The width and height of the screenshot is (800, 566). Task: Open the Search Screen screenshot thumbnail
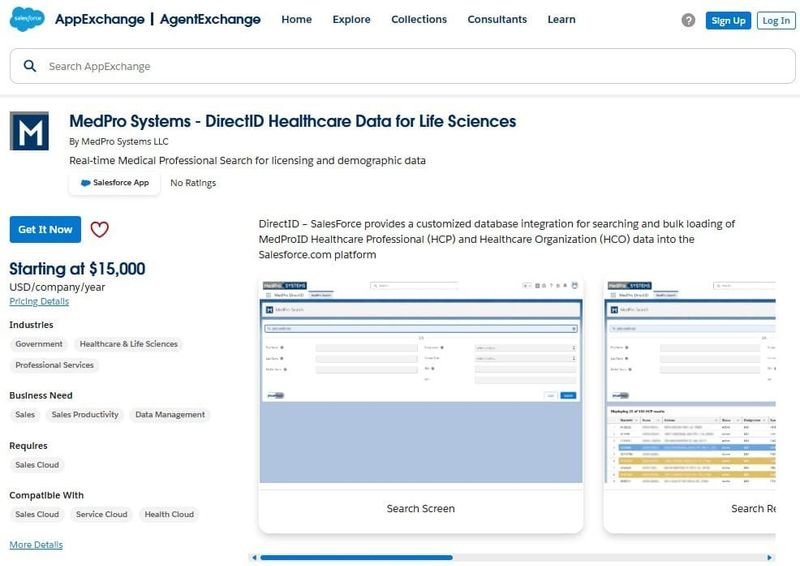pyautogui.click(x=421, y=381)
